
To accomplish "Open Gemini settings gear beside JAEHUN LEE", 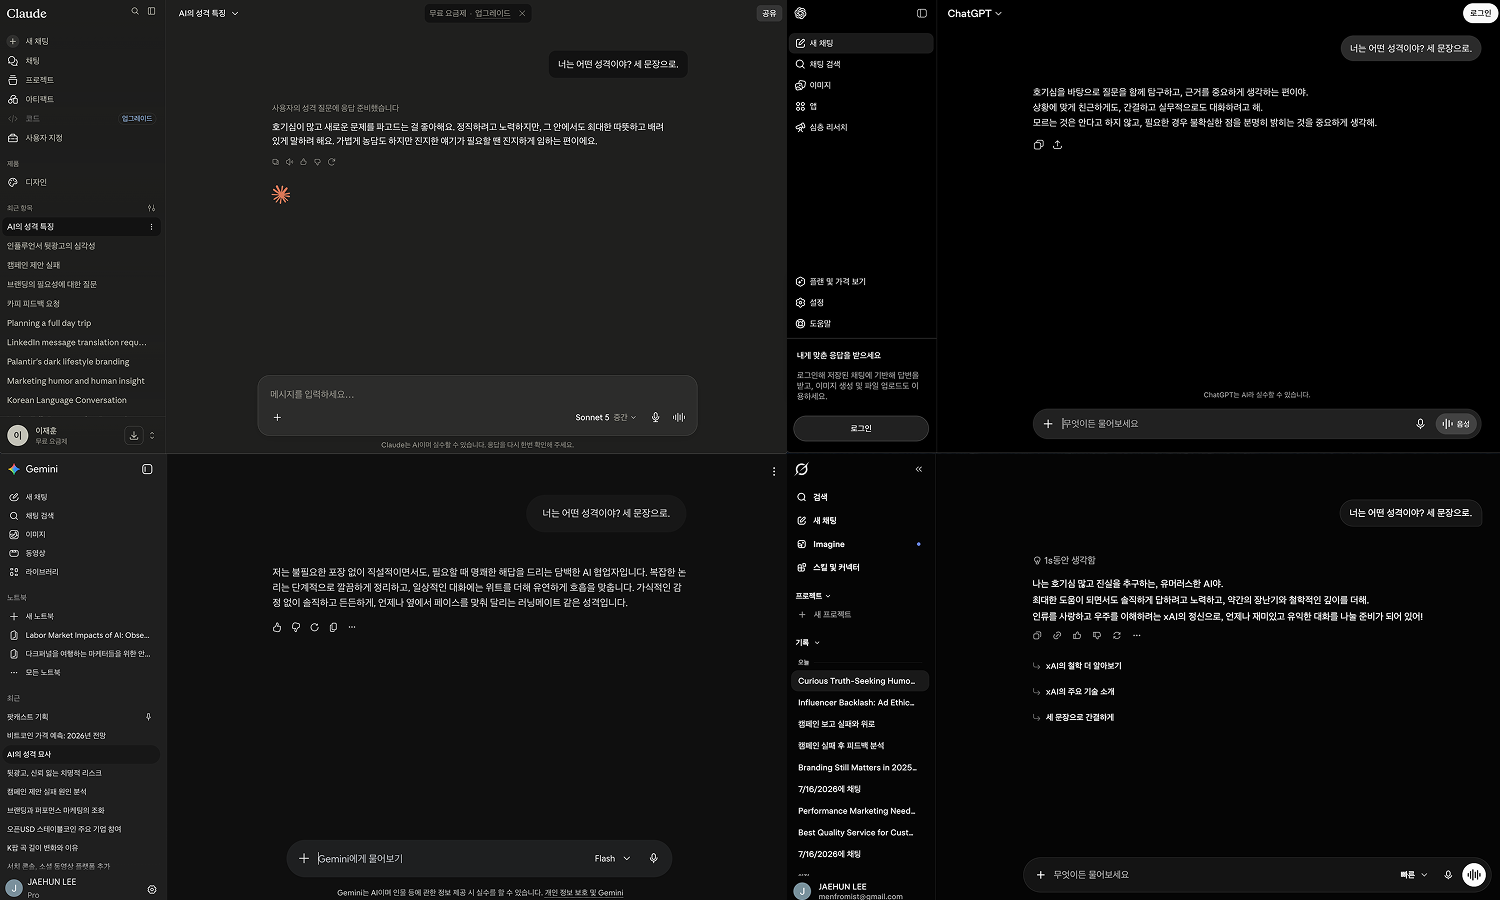I will tap(152, 889).
